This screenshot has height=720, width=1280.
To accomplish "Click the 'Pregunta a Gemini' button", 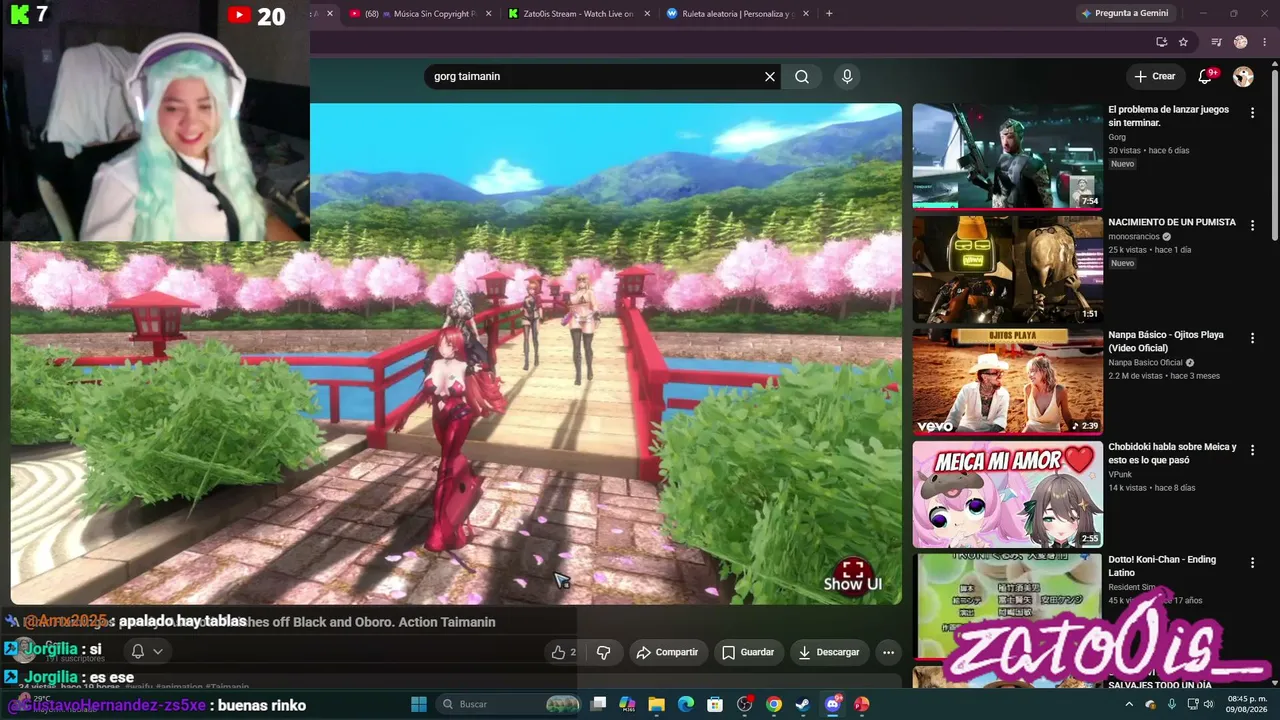I will tap(1124, 13).
